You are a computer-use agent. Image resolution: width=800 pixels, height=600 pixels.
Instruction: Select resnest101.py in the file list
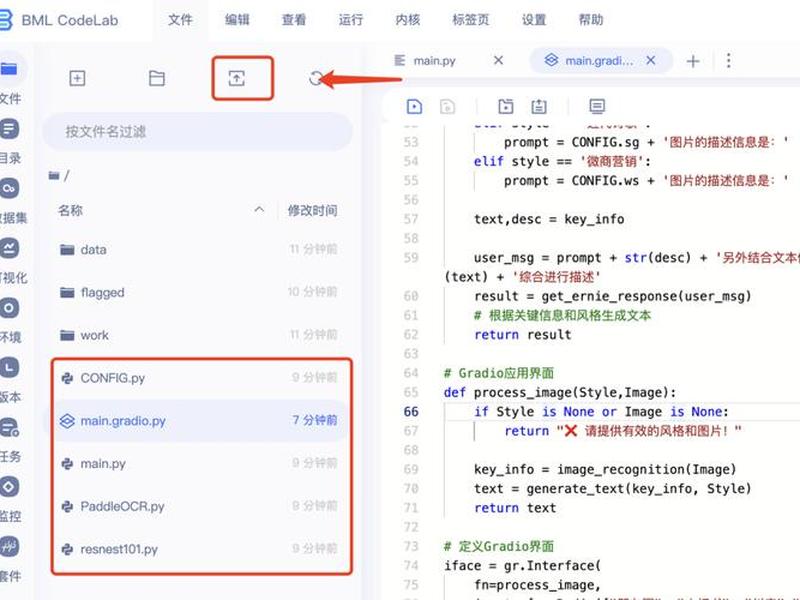click(x=200, y=549)
